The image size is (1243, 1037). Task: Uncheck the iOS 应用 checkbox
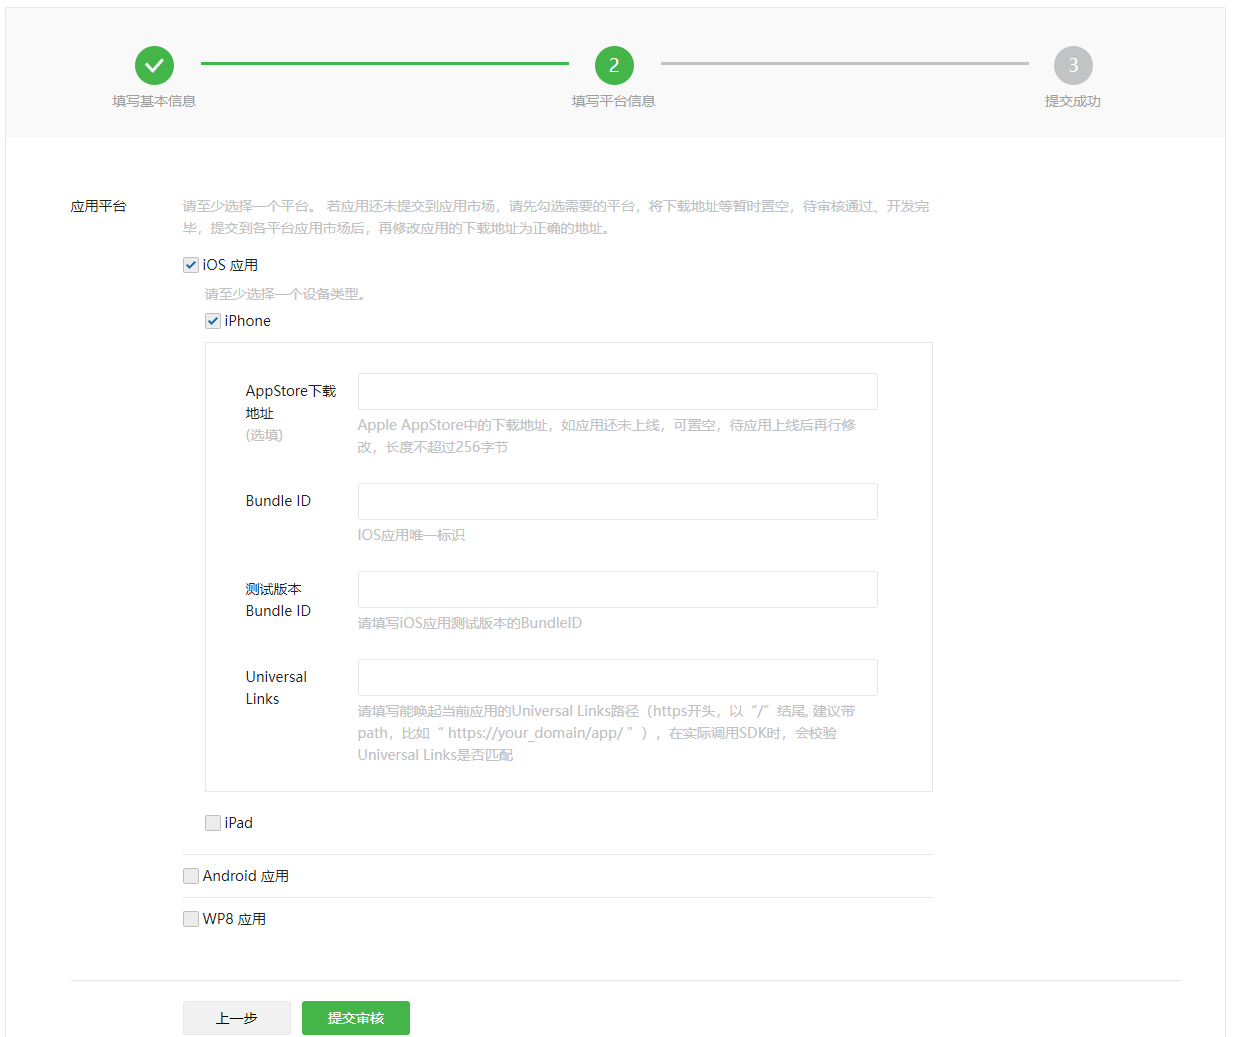tap(191, 265)
